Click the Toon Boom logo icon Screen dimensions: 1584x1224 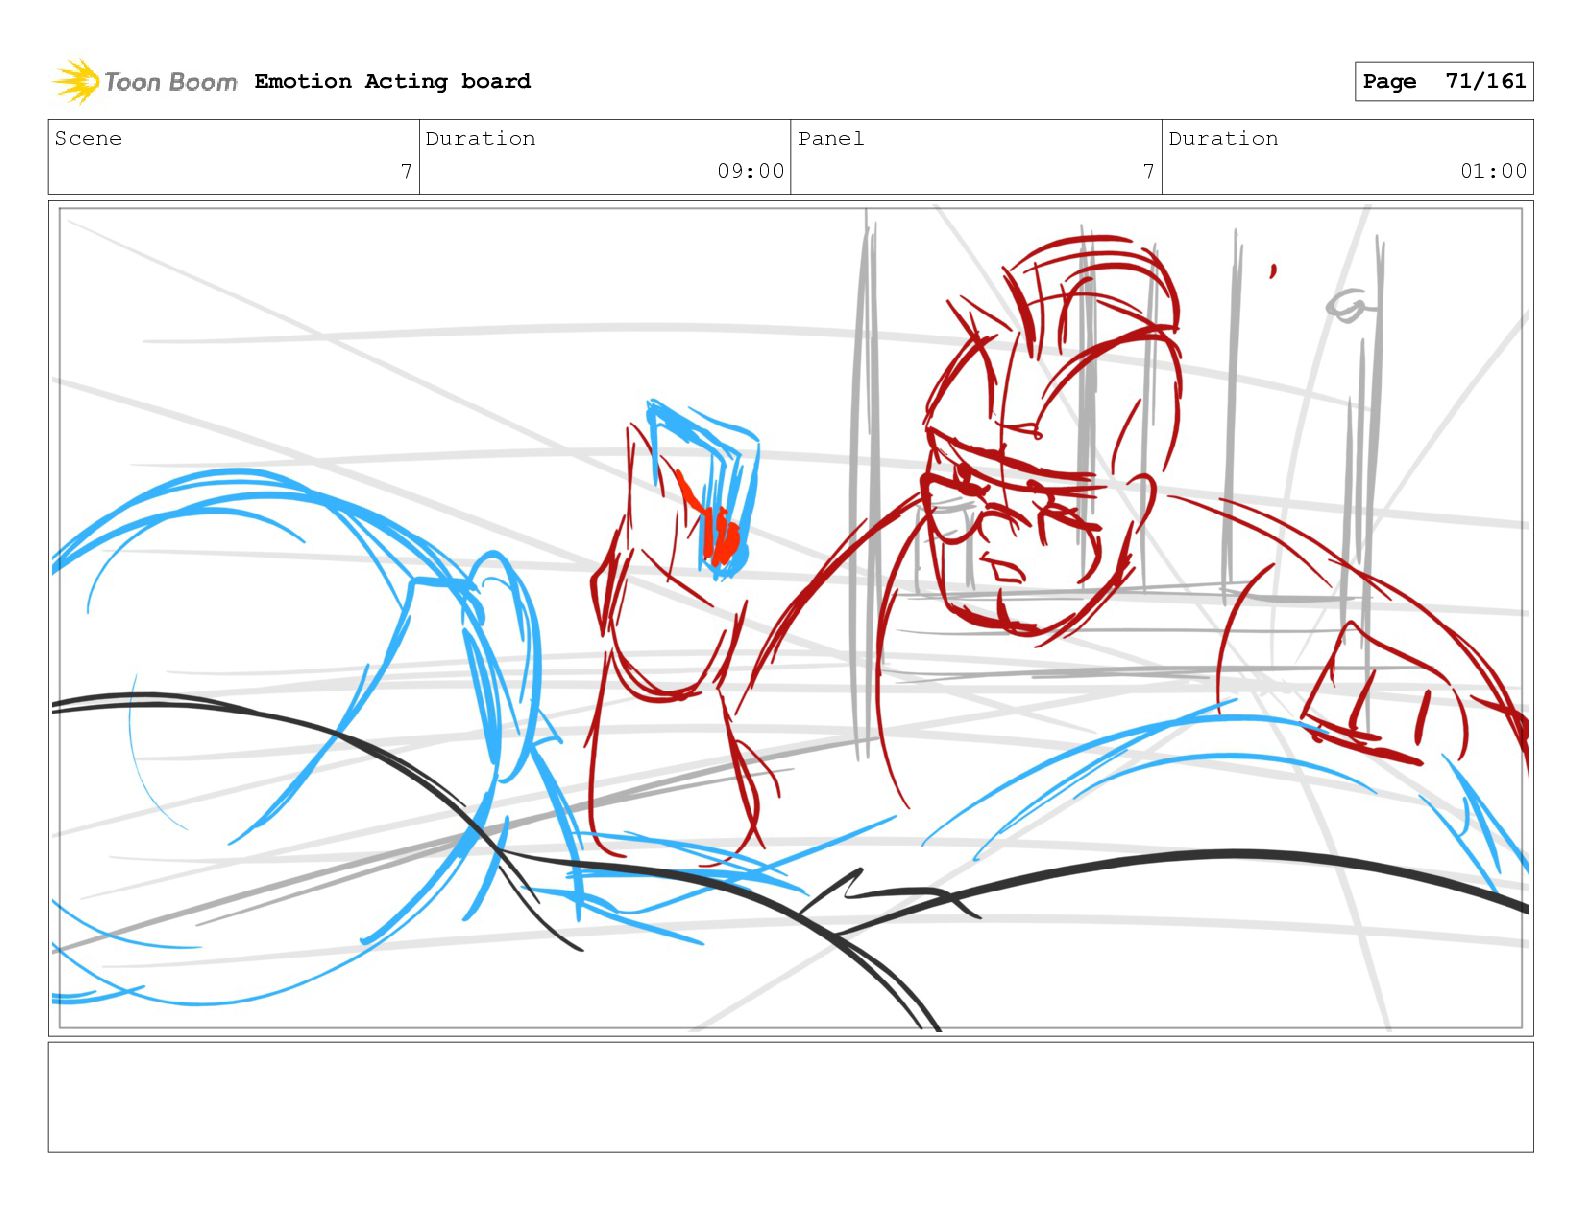(76, 81)
